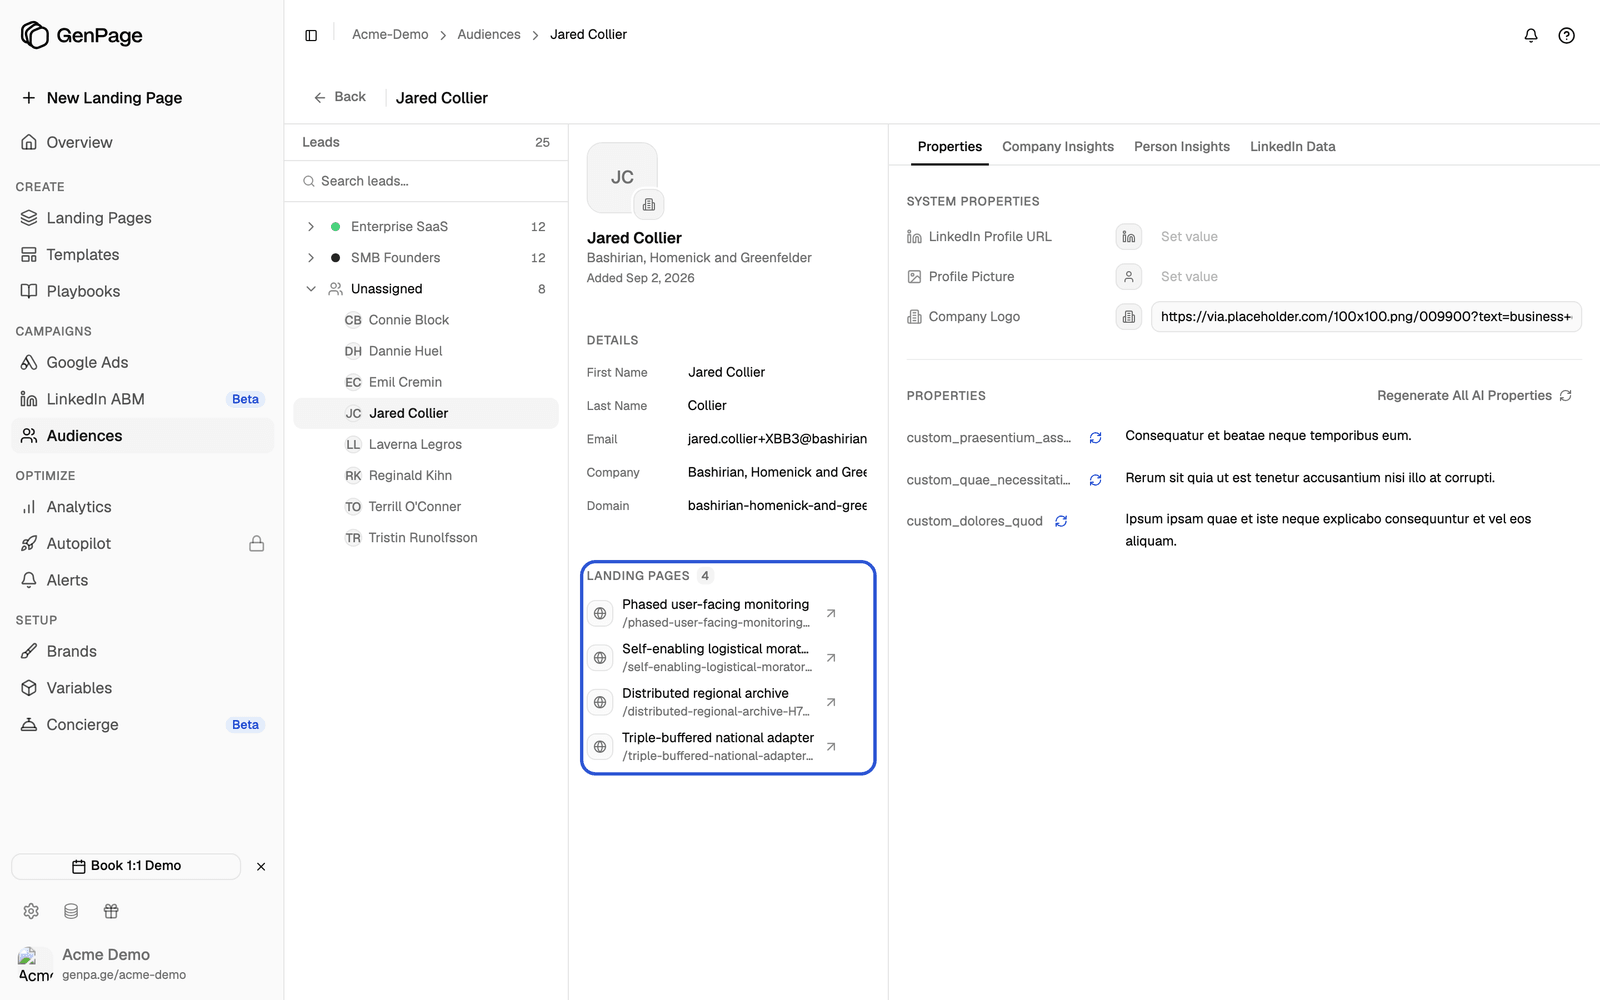Open Playbooks in sidebar
1600x1000 pixels.
(x=142, y=292)
